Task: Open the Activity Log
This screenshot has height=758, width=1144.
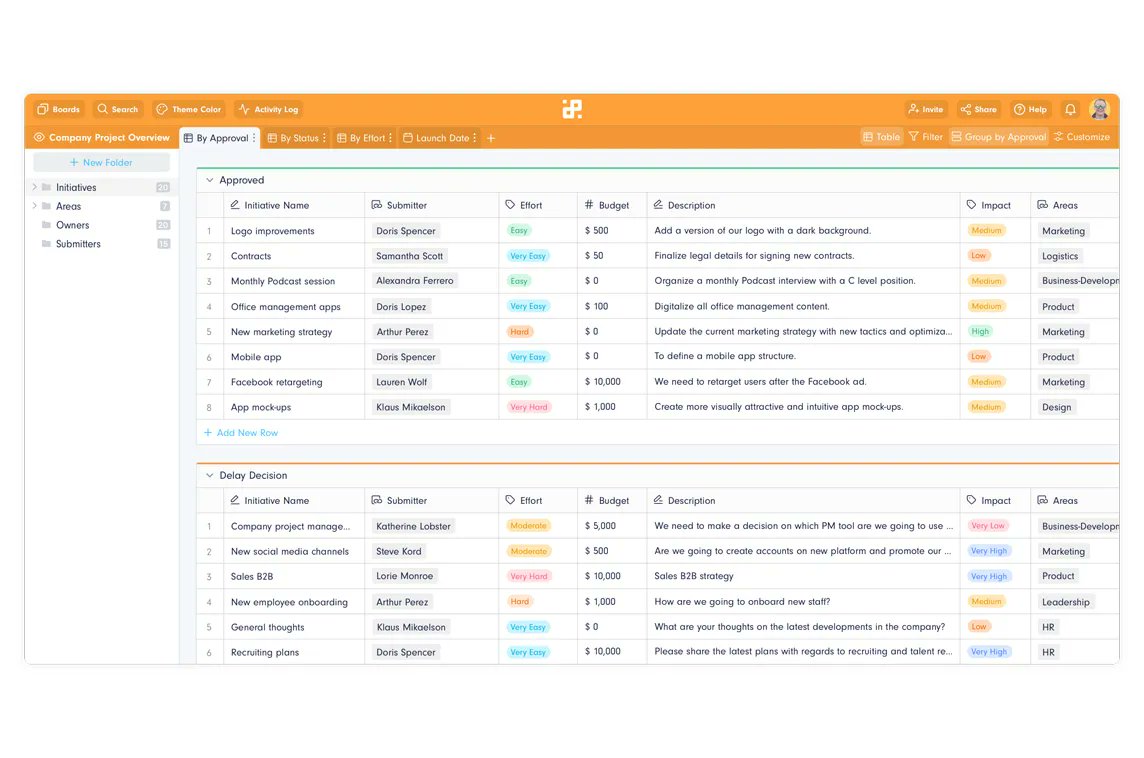Action: tap(268, 109)
